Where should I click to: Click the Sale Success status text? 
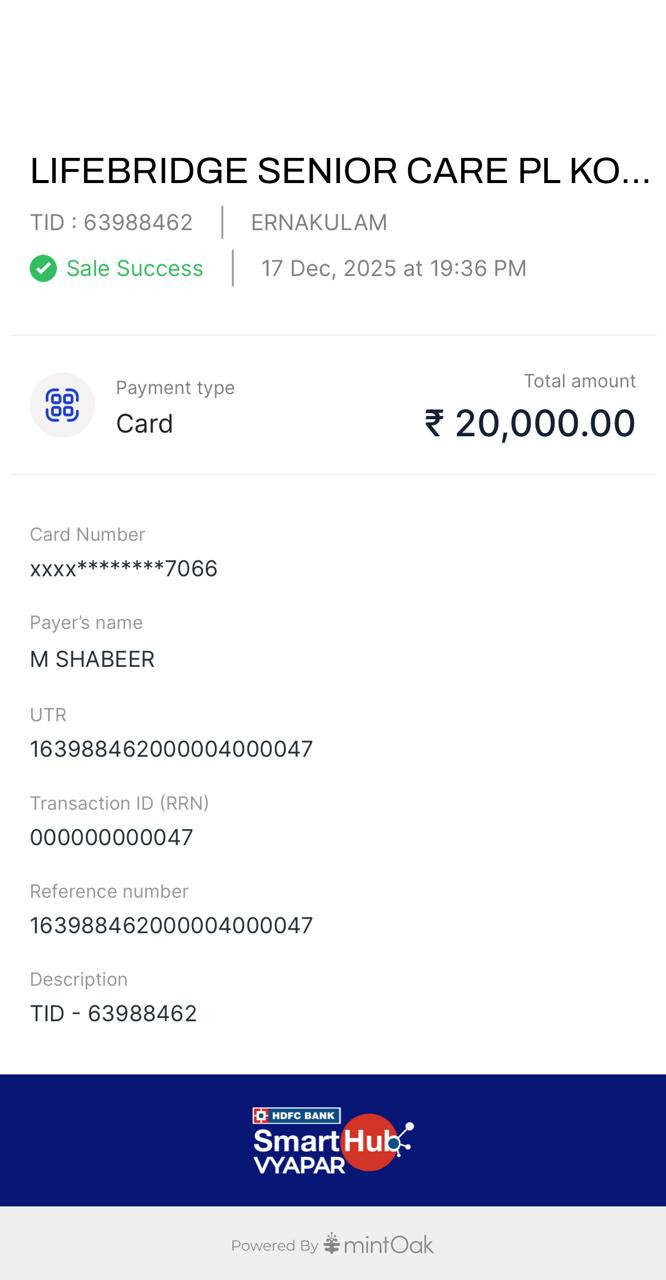(135, 268)
